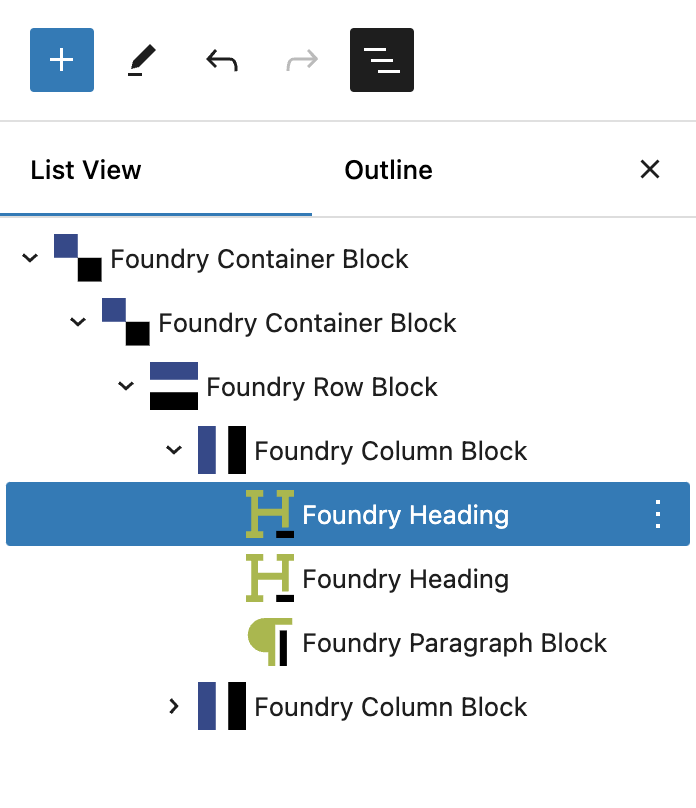This screenshot has width=696, height=808.
Task: Collapse the Foundry Row Block
Action: click(x=126, y=387)
